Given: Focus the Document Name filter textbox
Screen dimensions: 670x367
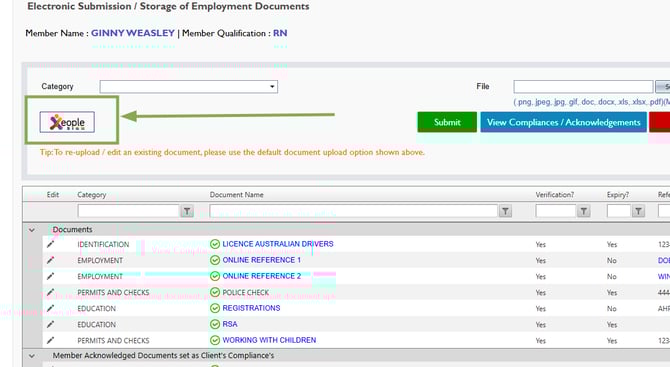Looking at the screenshot, I should [x=353, y=211].
